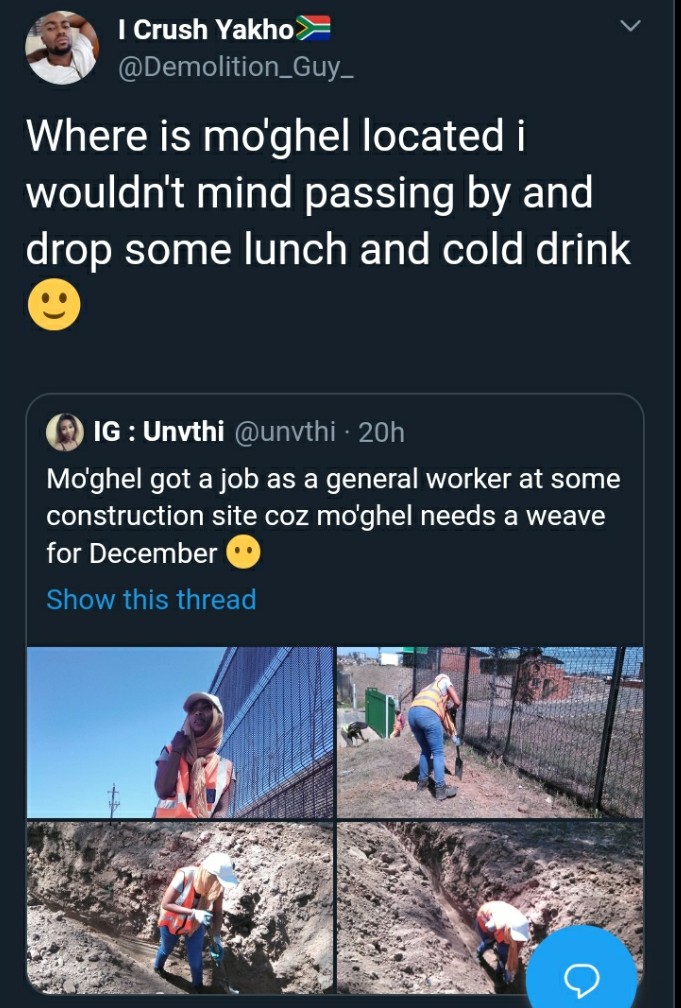Click the South African flag emoji

pyautogui.click(x=313, y=28)
